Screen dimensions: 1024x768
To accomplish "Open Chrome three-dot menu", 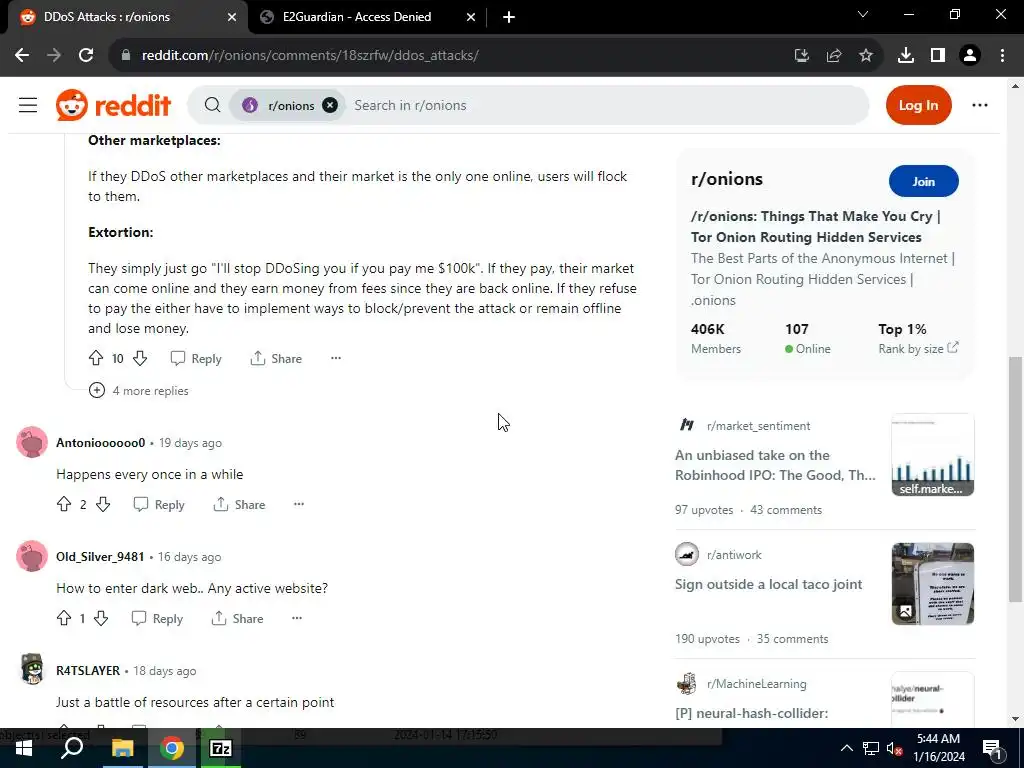I will [x=1002, y=56].
